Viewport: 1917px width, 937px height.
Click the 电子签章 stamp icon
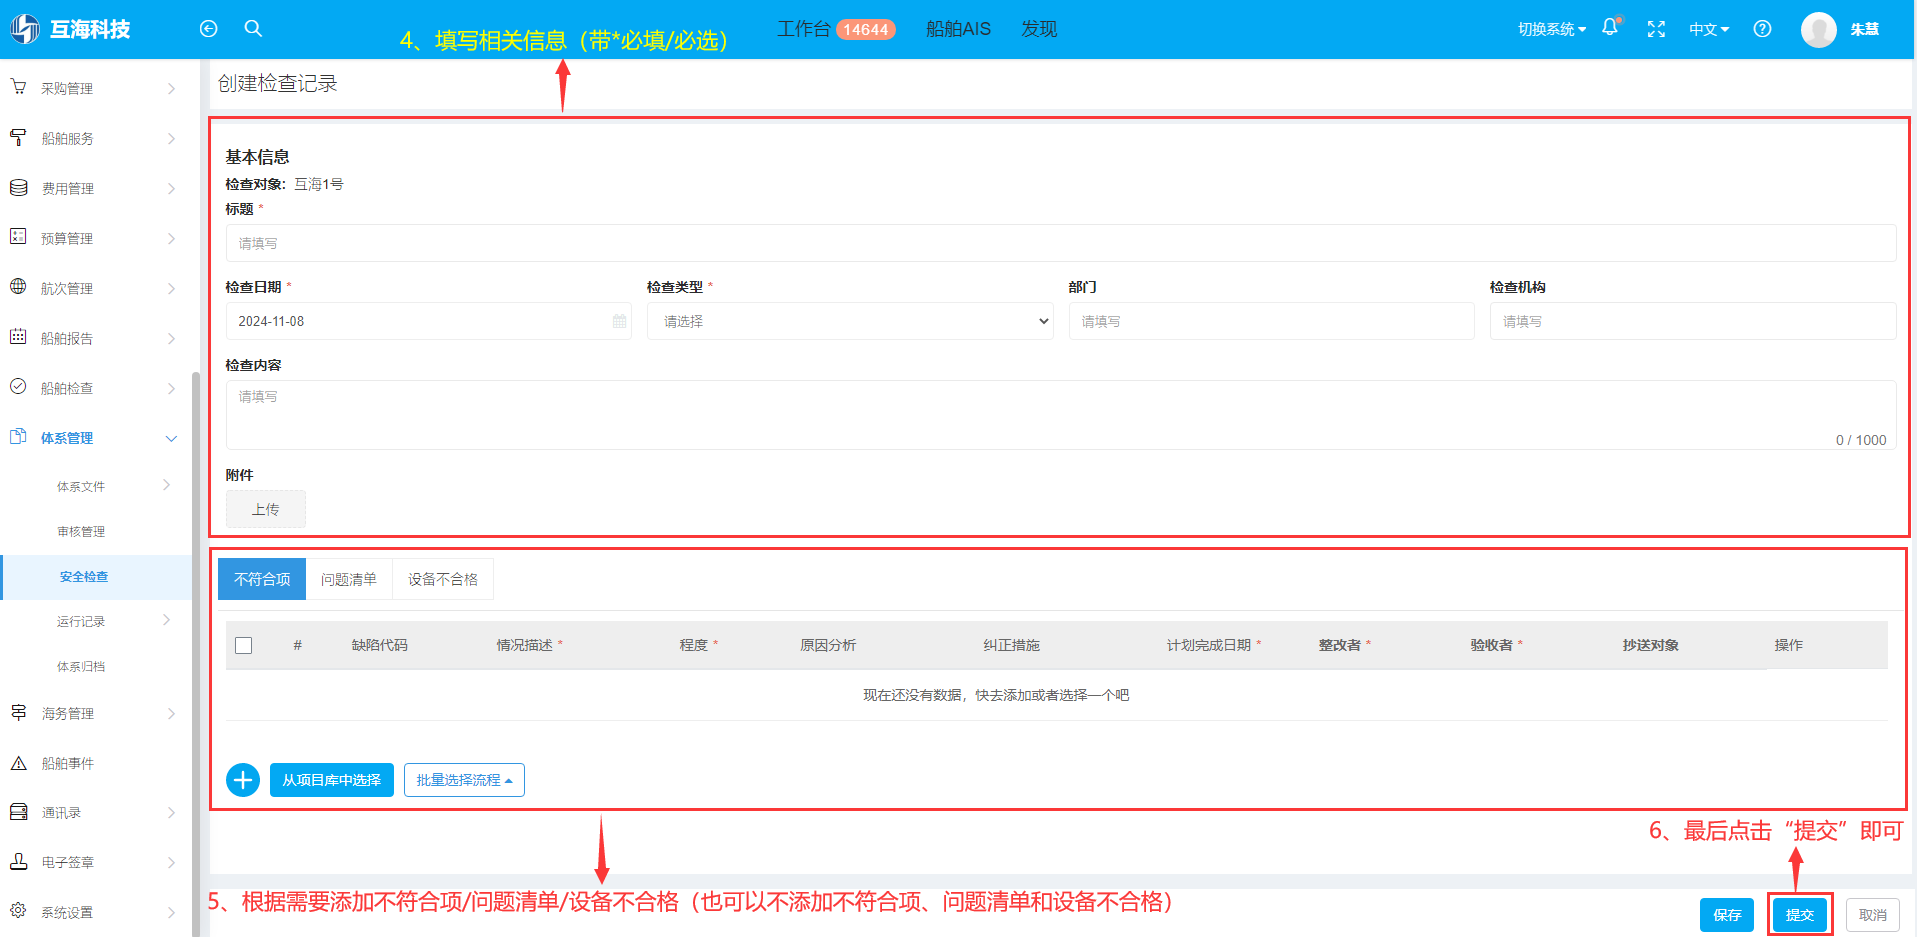[x=18, y=861]
